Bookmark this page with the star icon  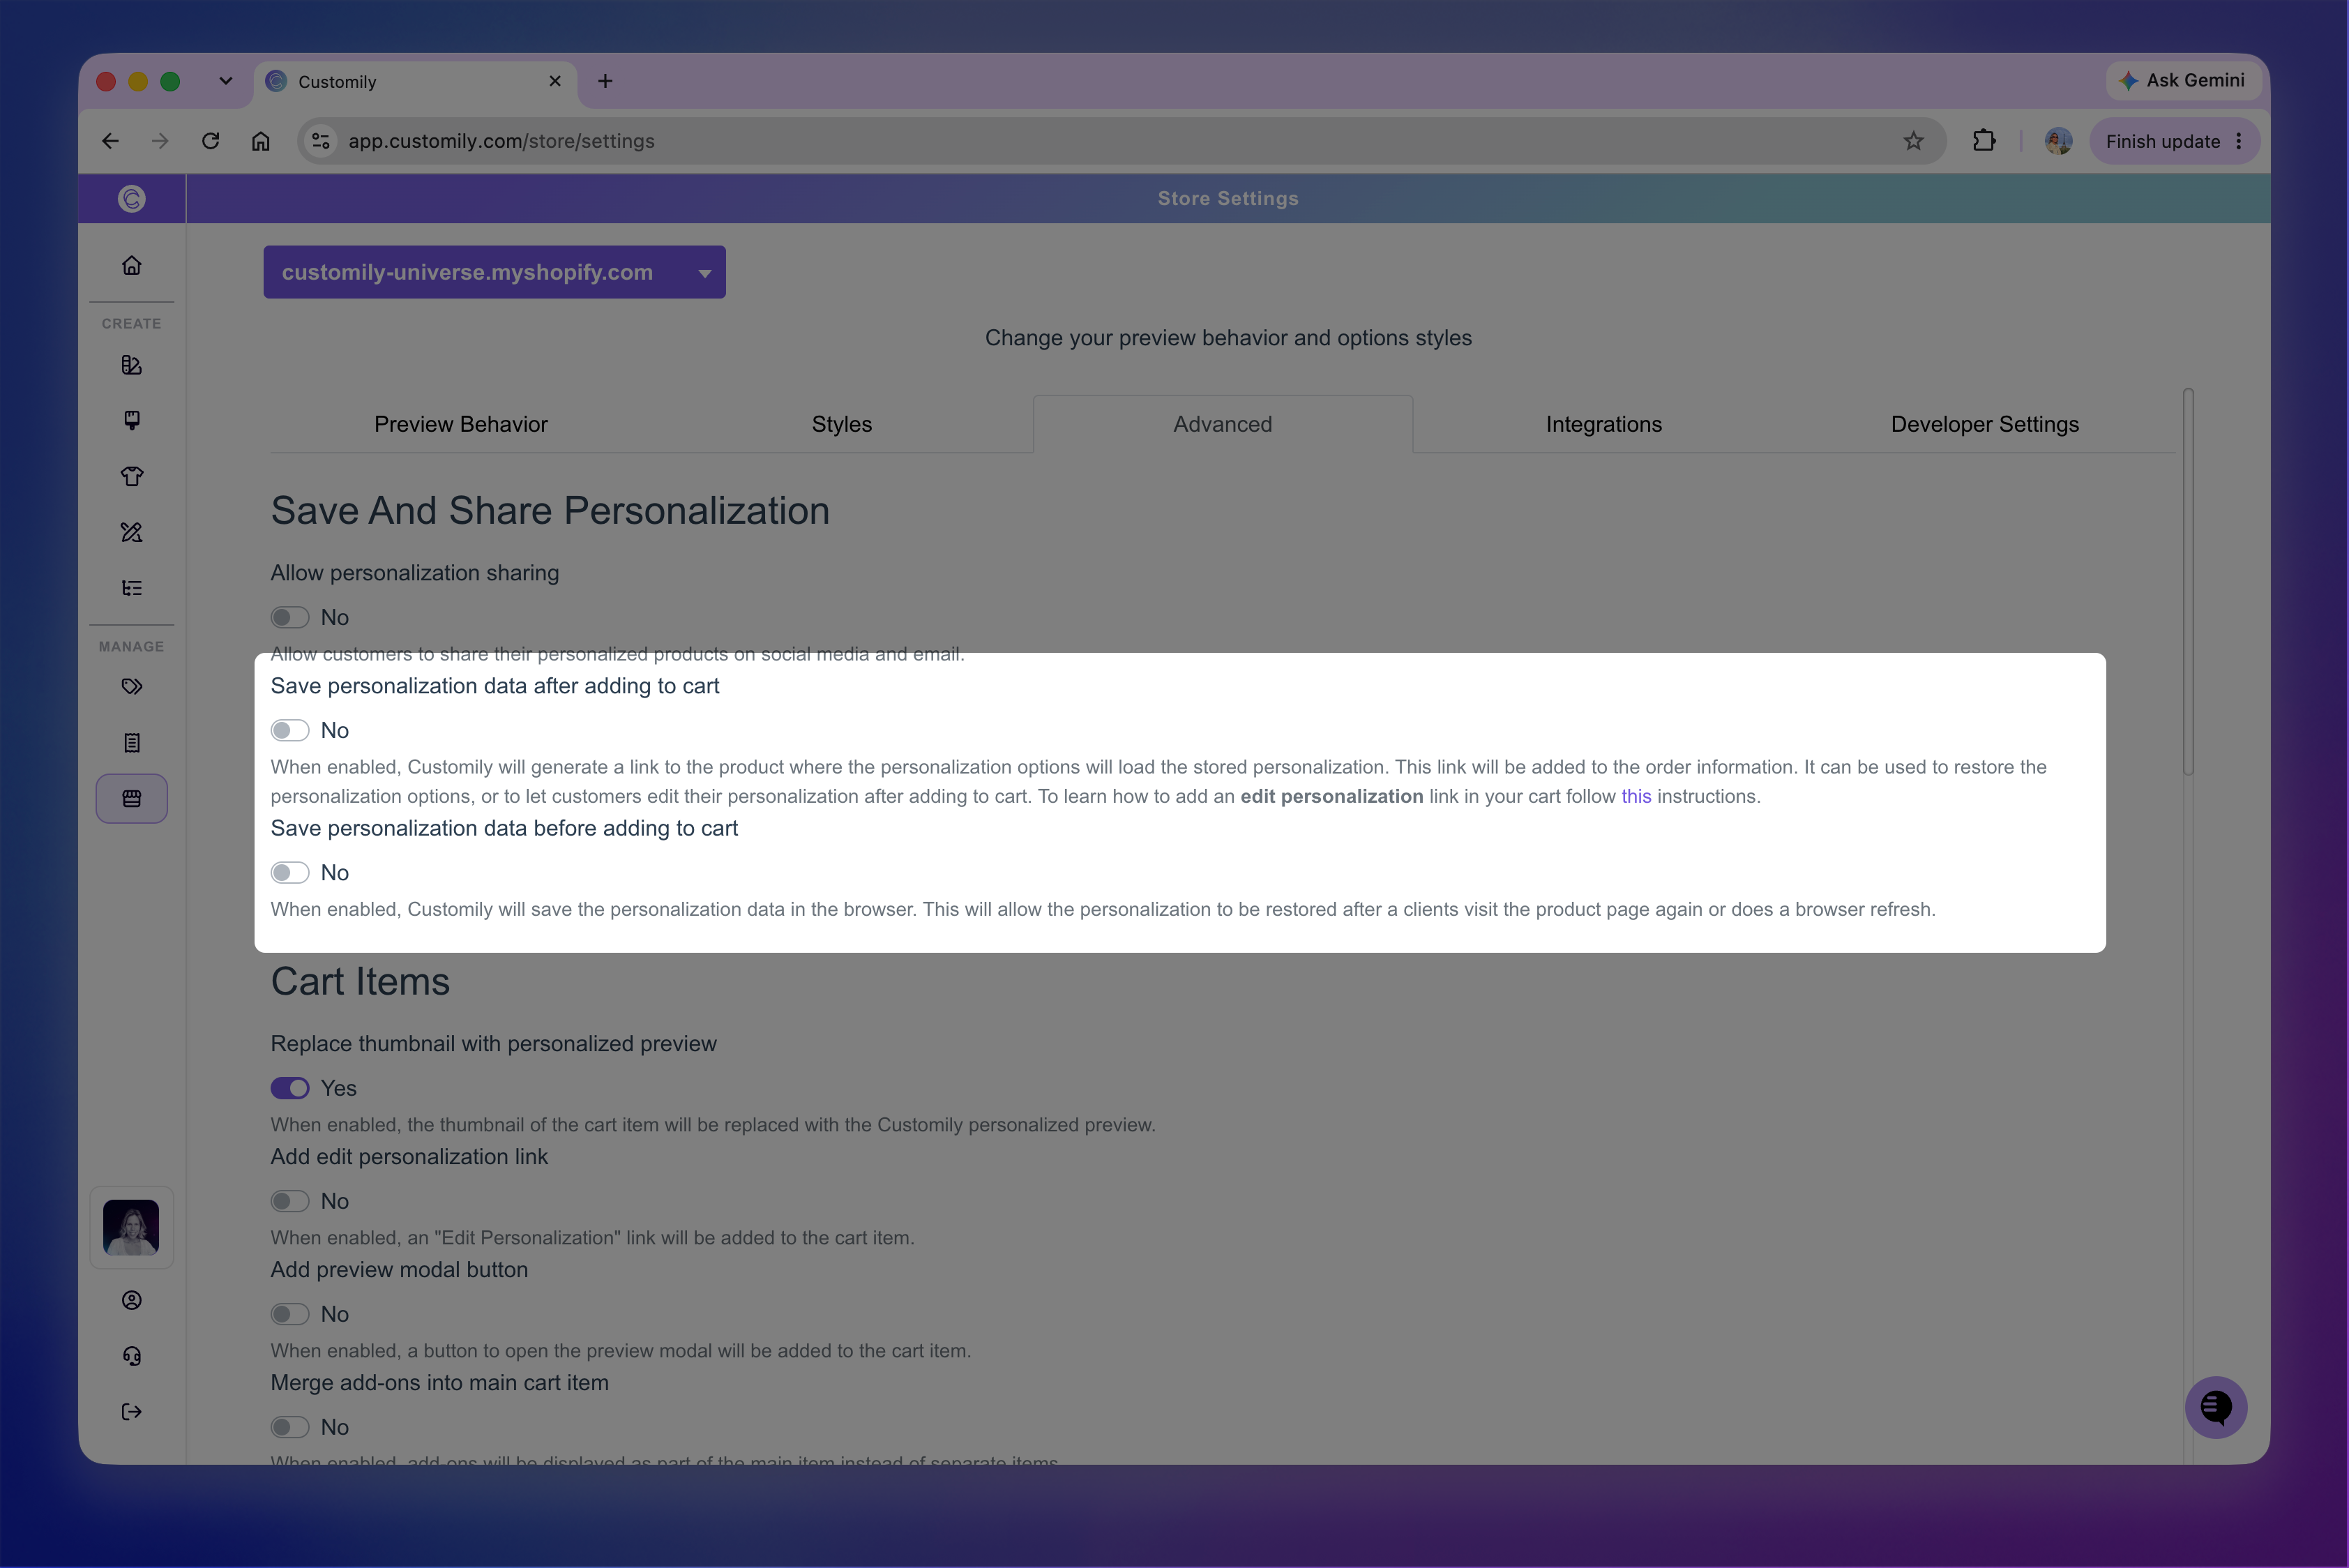[x=1913, y=141]
